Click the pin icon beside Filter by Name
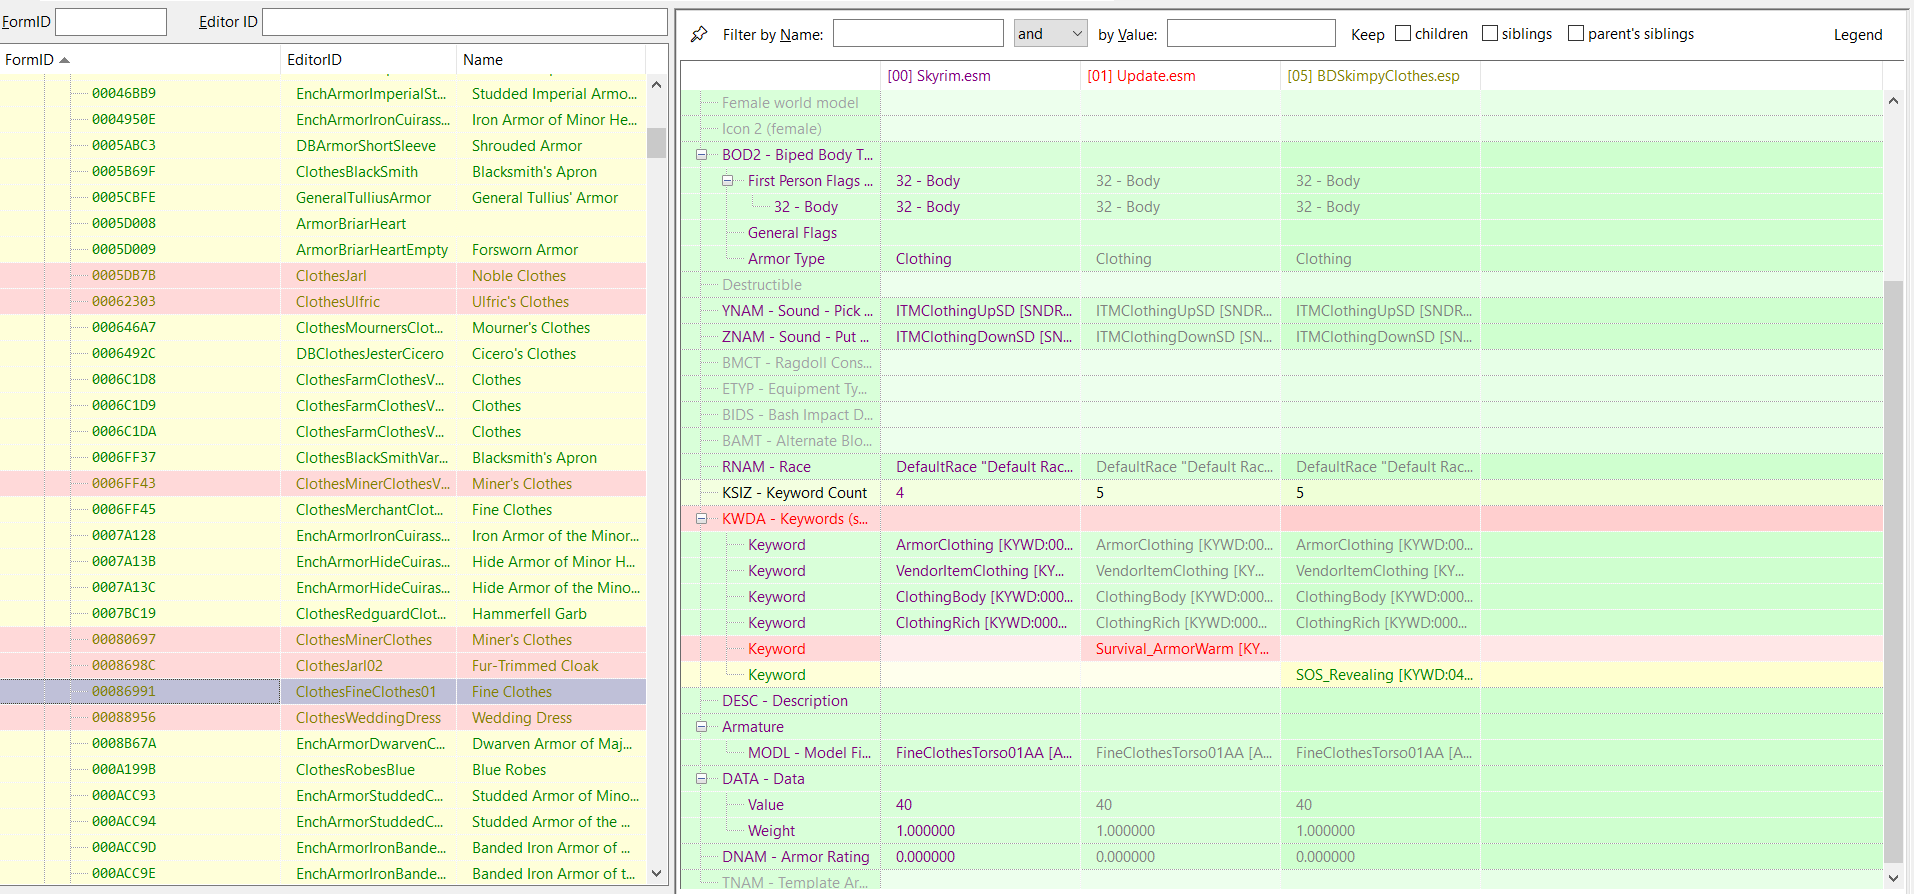Screen dimensions: 1914x894 [699, 34]
